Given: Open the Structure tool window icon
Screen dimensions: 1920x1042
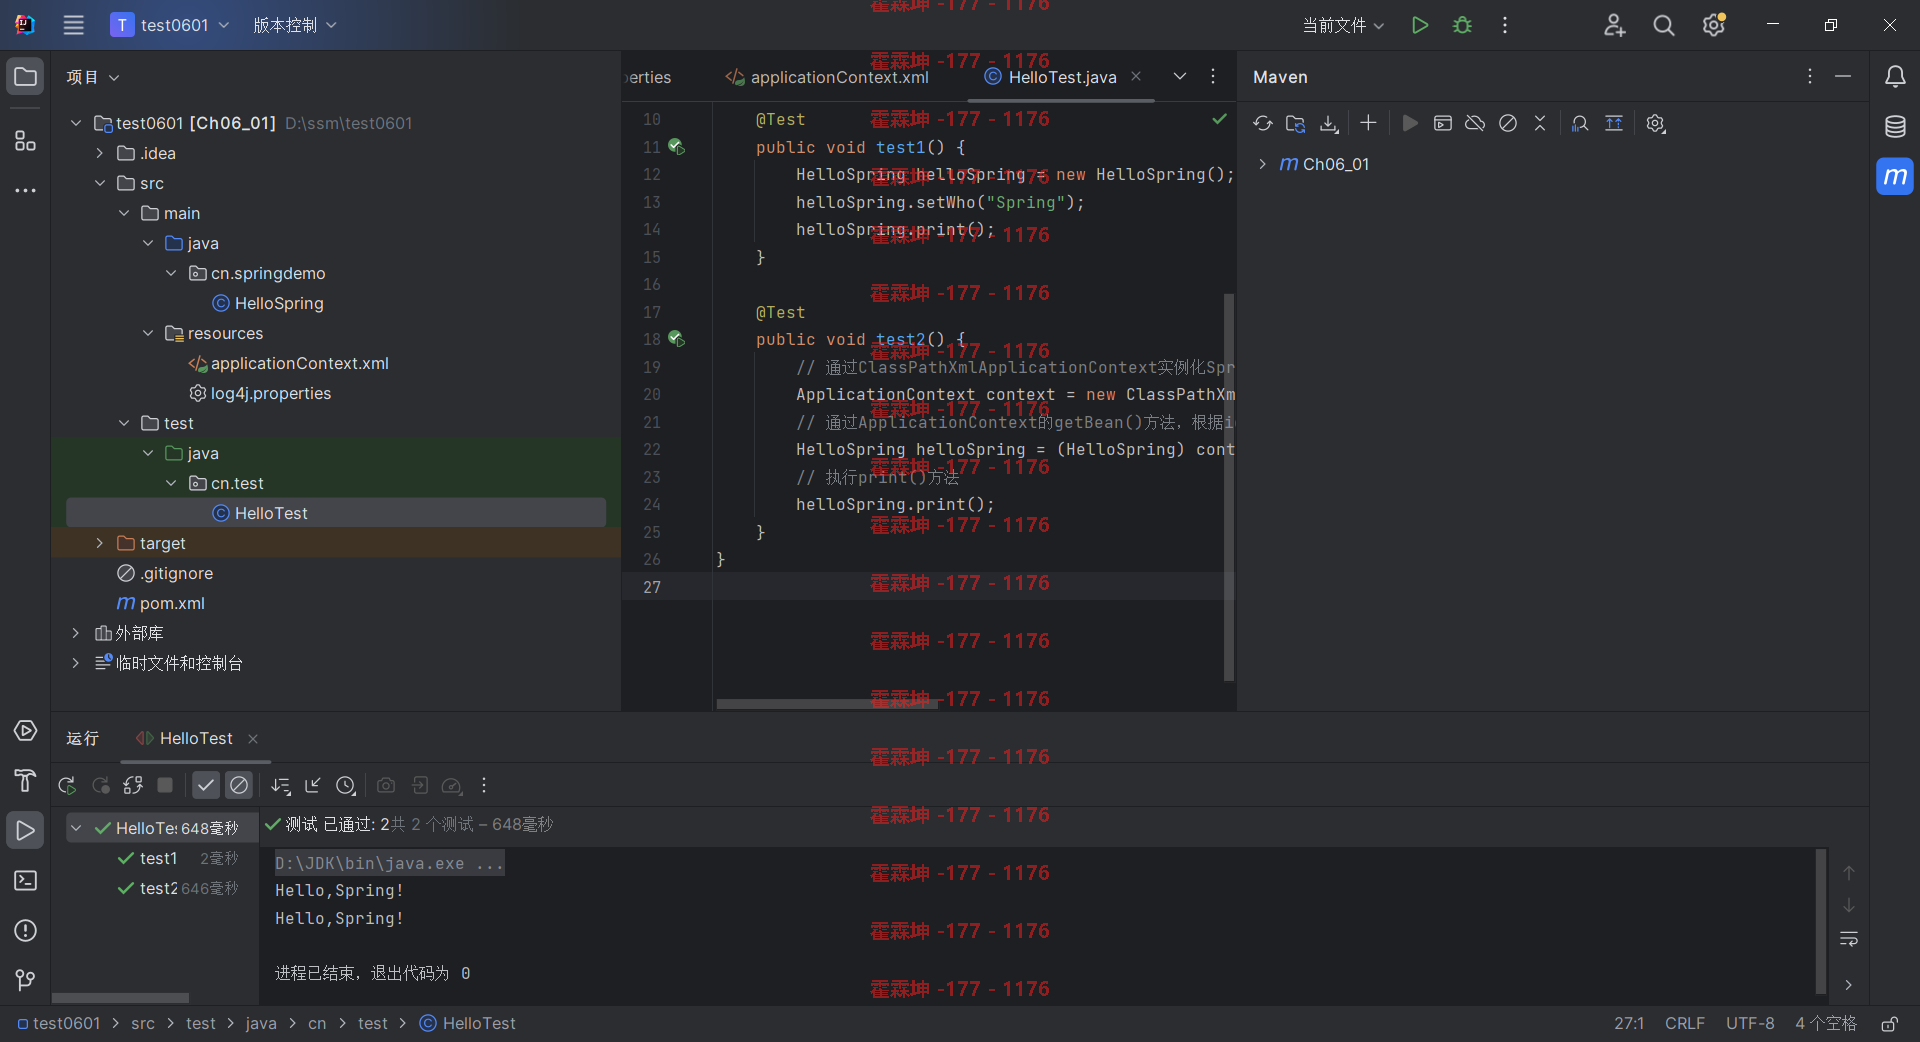Looking at the screenshot, I should click(25, 140).
